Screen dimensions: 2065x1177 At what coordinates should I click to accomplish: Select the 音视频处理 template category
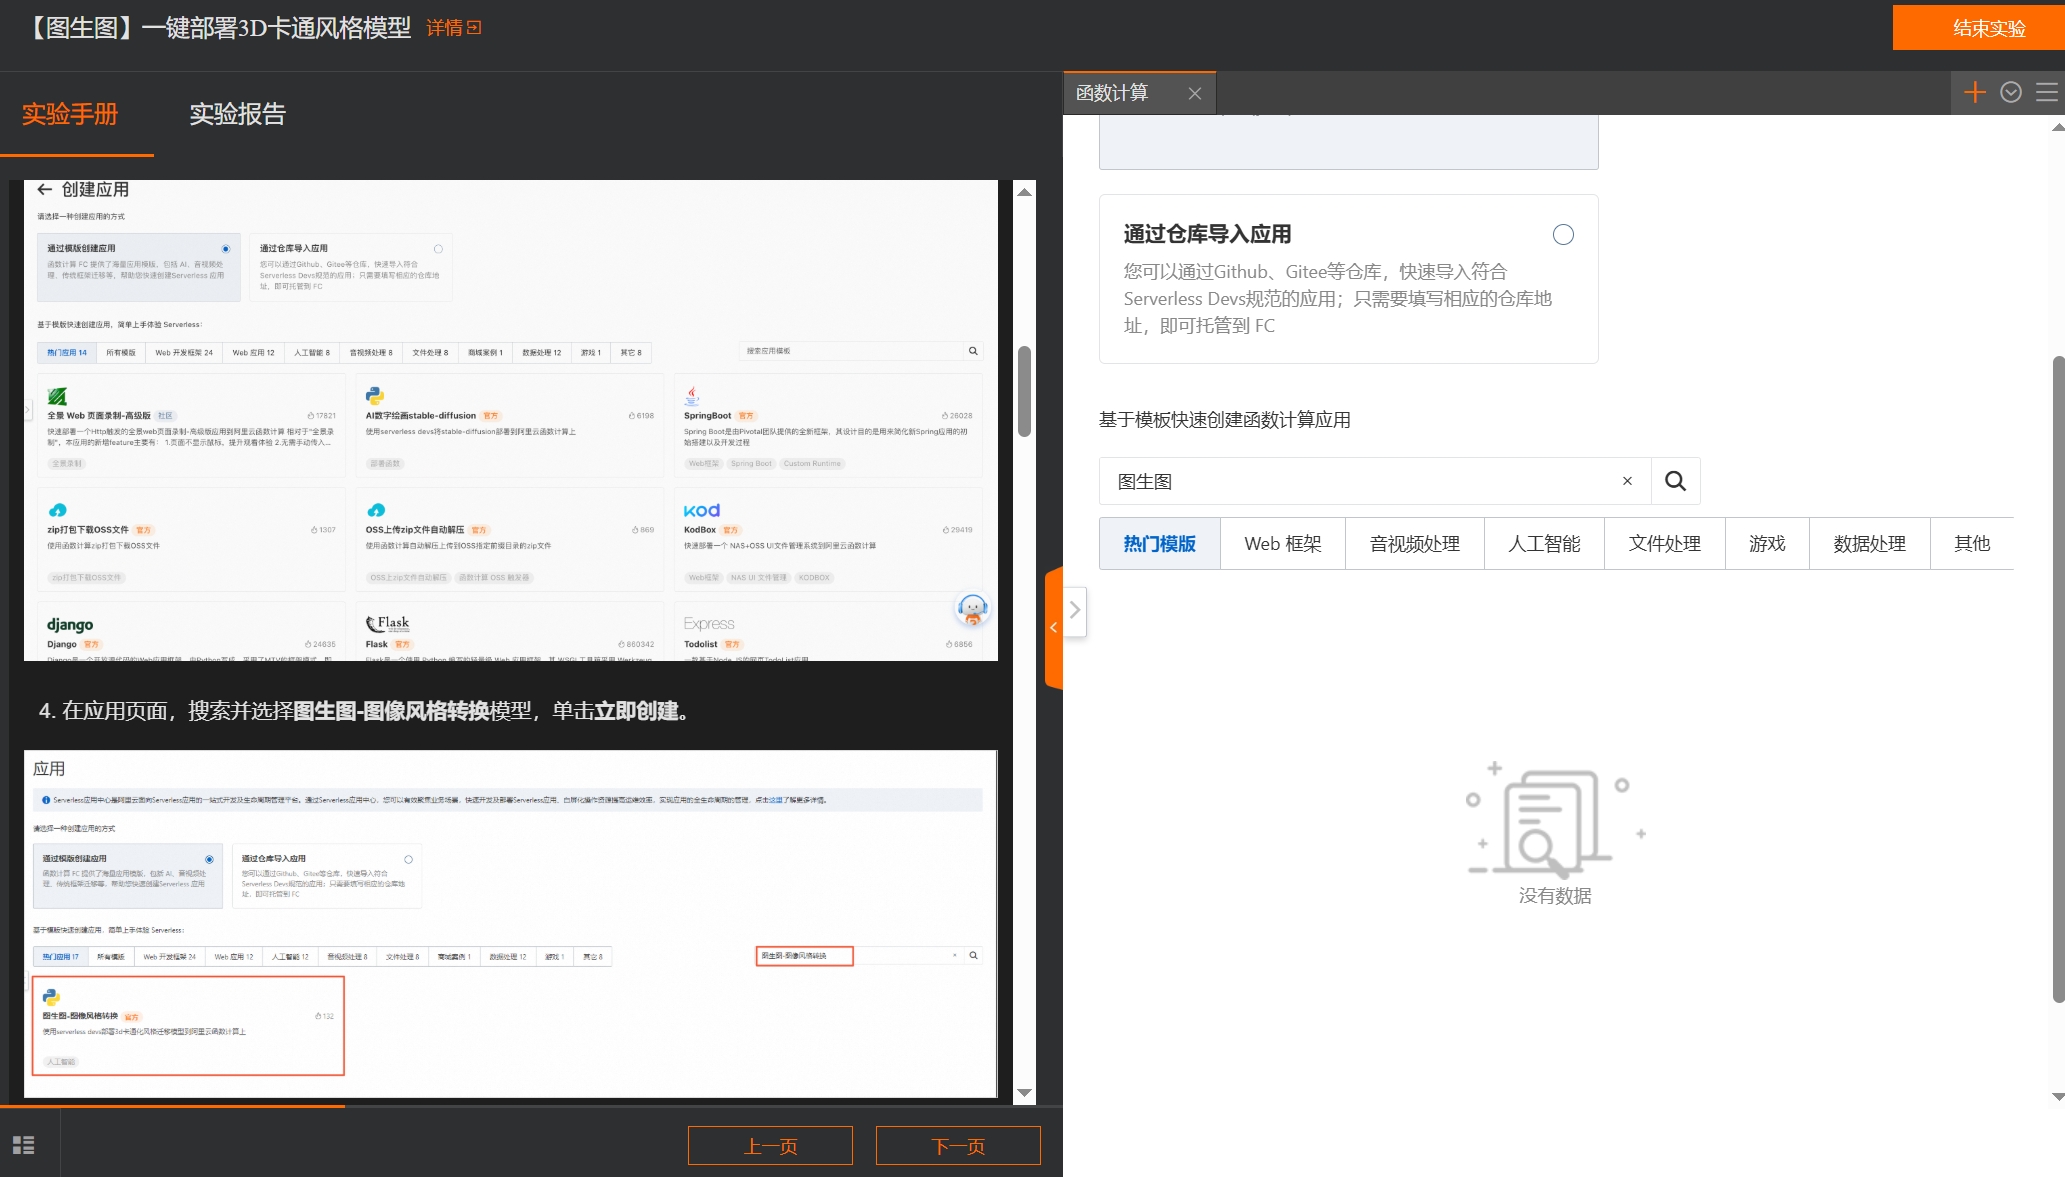point(1414,544)
